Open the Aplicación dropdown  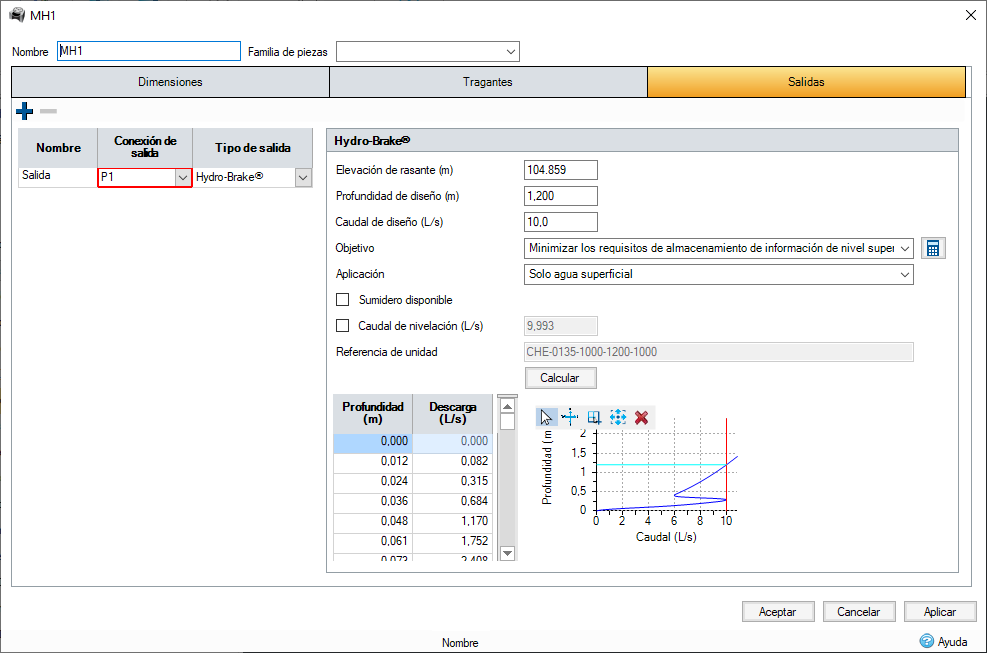click(x=905, y=275)
